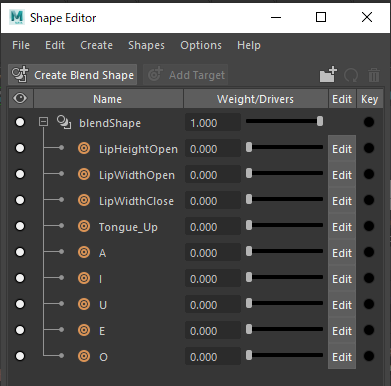Click the U target weight value field
The height and width of the screenshot is (386, 391).
213,304
